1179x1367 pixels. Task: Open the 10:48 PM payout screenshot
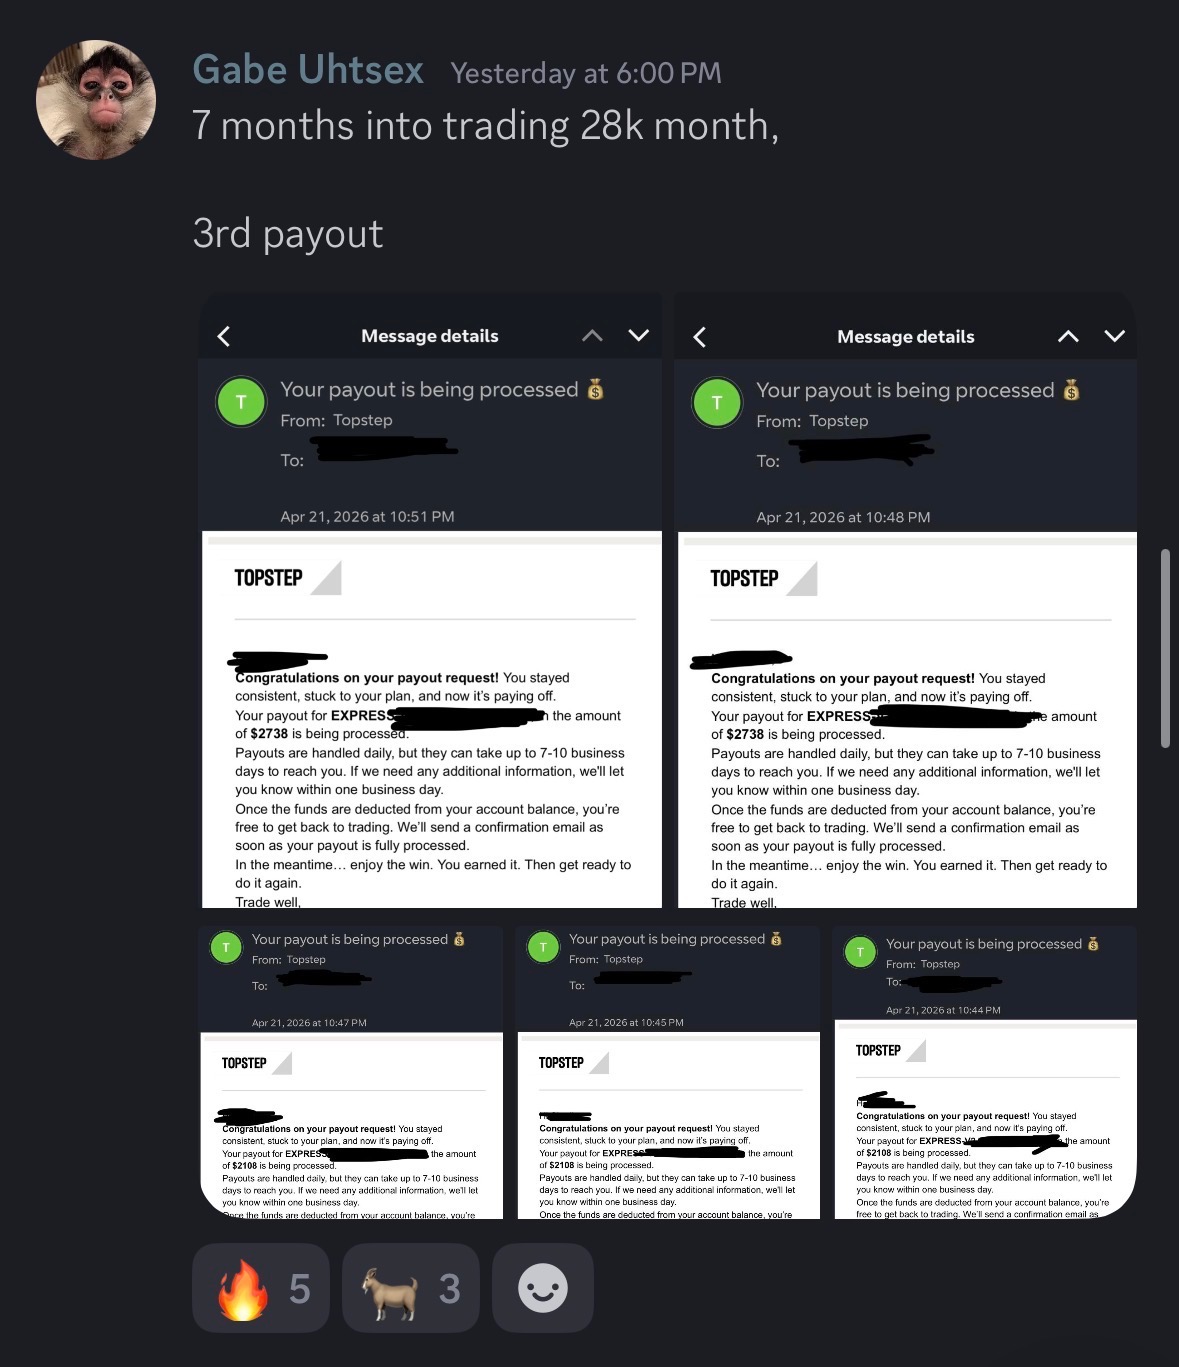click(906, 600)
